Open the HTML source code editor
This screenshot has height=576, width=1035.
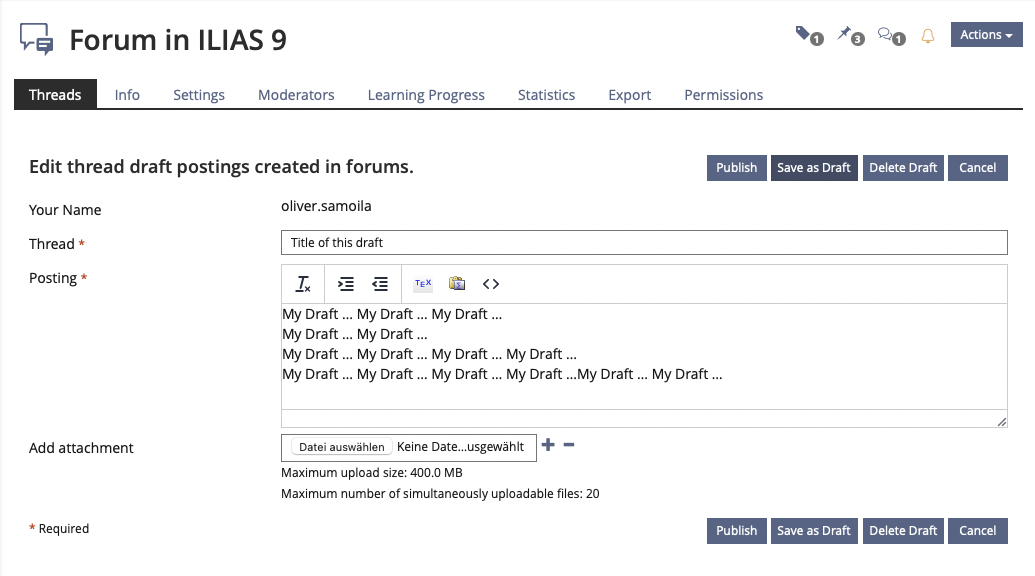(x=491, y=284)
